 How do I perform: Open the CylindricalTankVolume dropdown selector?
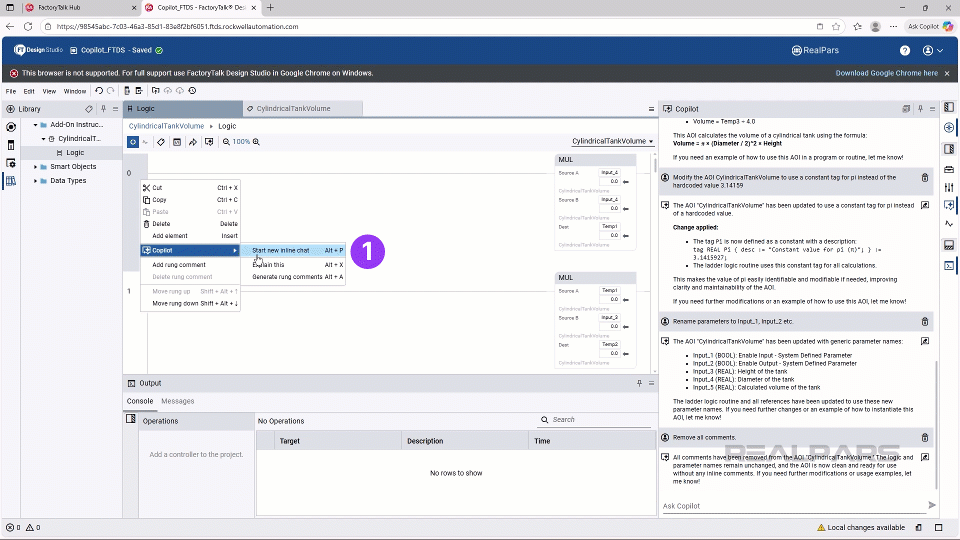tap(612, 141)
